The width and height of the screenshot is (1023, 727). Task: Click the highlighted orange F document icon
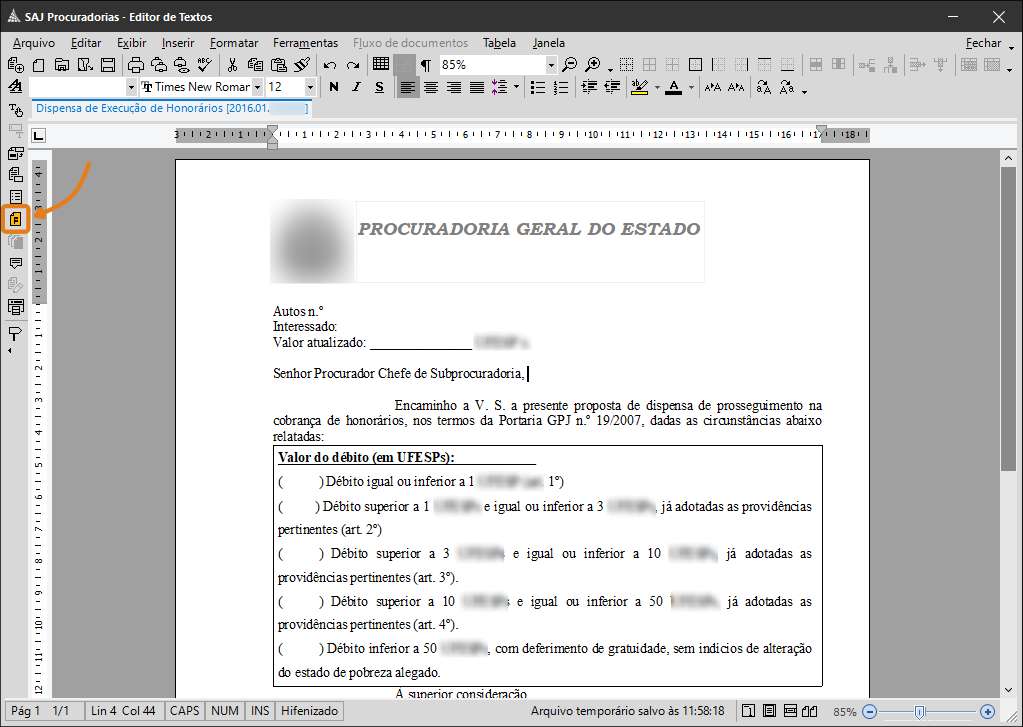pyautogui.click(x=16, y=218)
